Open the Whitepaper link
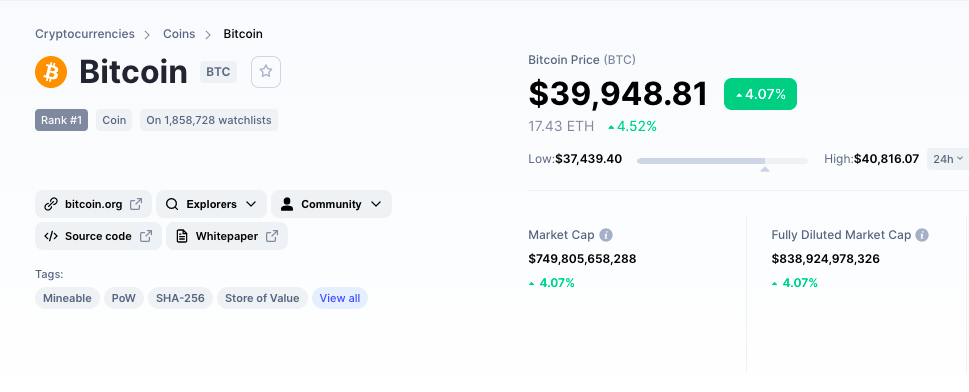Viewport: 969px width, 392px height. click(x=227, y=236)
